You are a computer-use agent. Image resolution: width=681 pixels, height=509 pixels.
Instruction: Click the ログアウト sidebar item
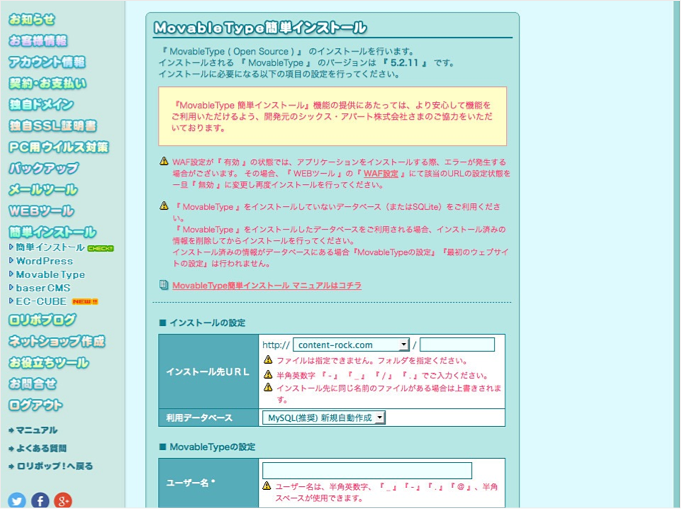(36, 405)
